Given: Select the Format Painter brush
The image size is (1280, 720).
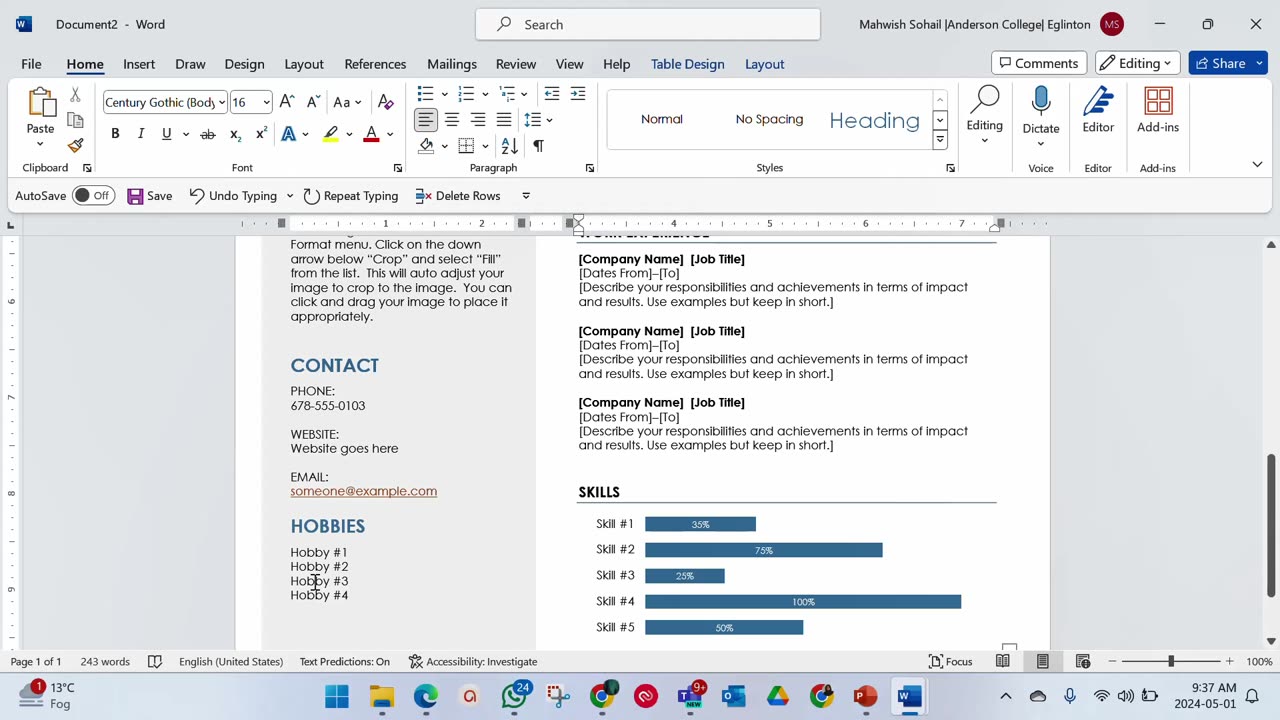Looking at the screenshot, I should click(75, 145).
